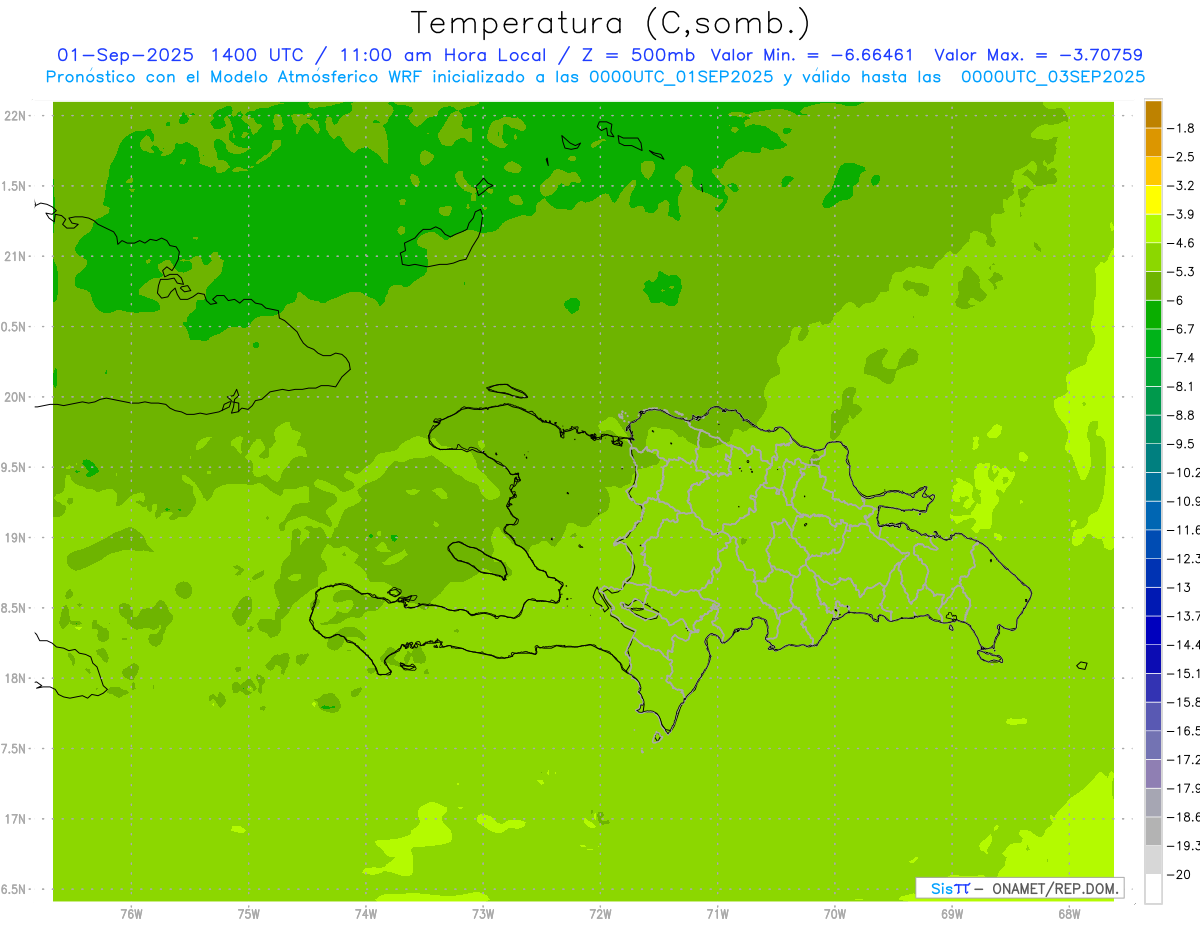
Task: Select the date text "01-Sep-2025"
Action: click(124, 55)
